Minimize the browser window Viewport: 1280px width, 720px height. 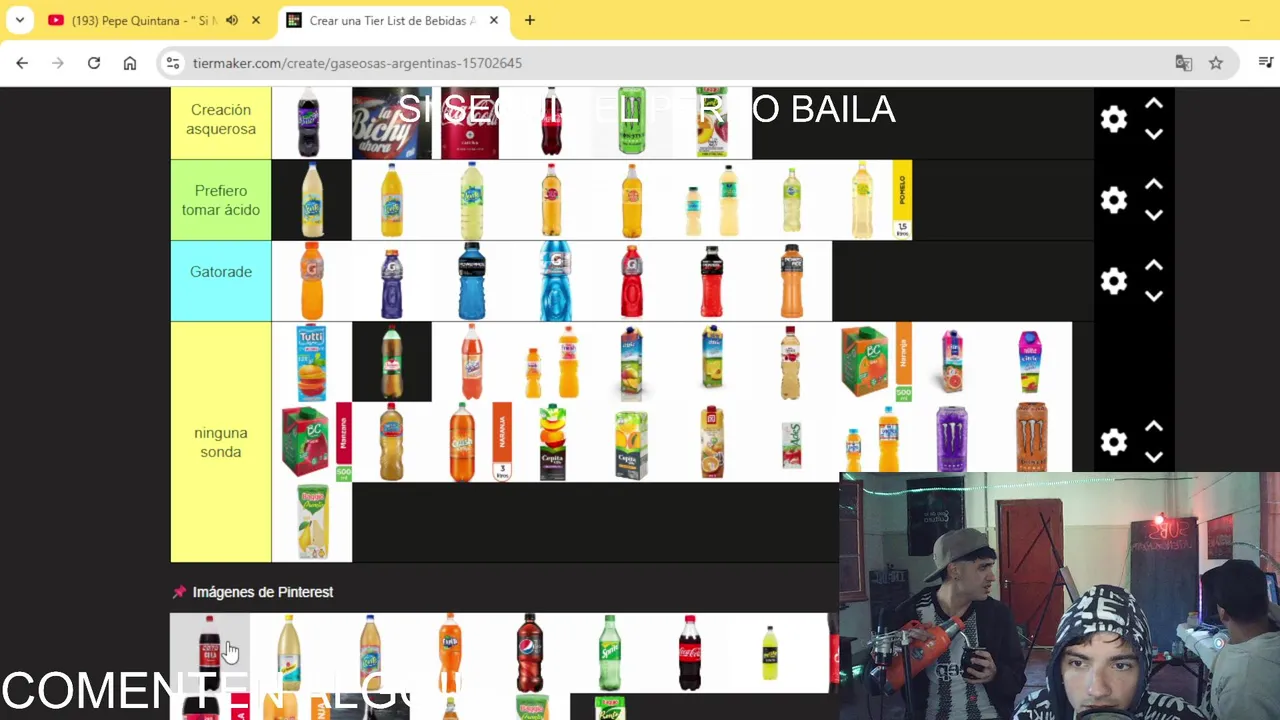pyautogui.click(x=1245, y=20)
